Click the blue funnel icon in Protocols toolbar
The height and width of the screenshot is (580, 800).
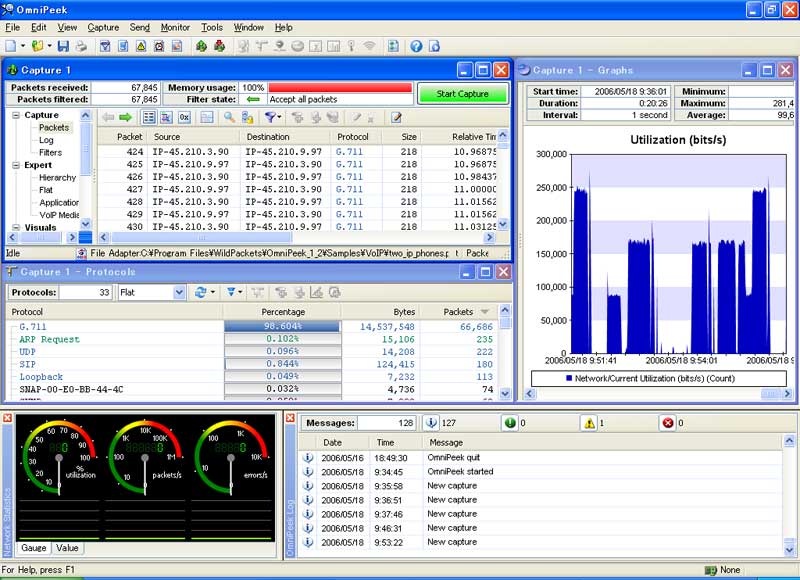[231, 292]
